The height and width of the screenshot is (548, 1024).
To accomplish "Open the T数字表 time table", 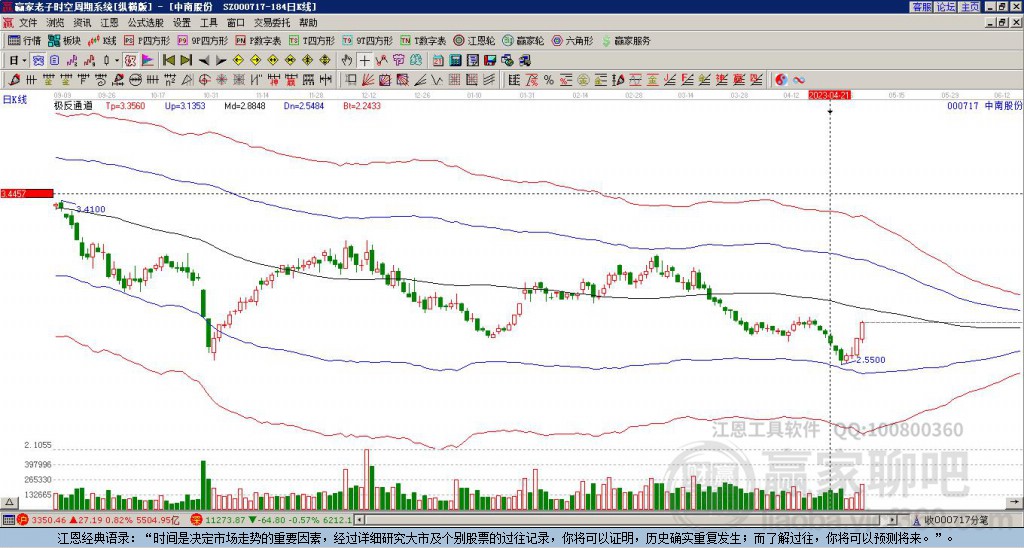I will click(423, 40).
